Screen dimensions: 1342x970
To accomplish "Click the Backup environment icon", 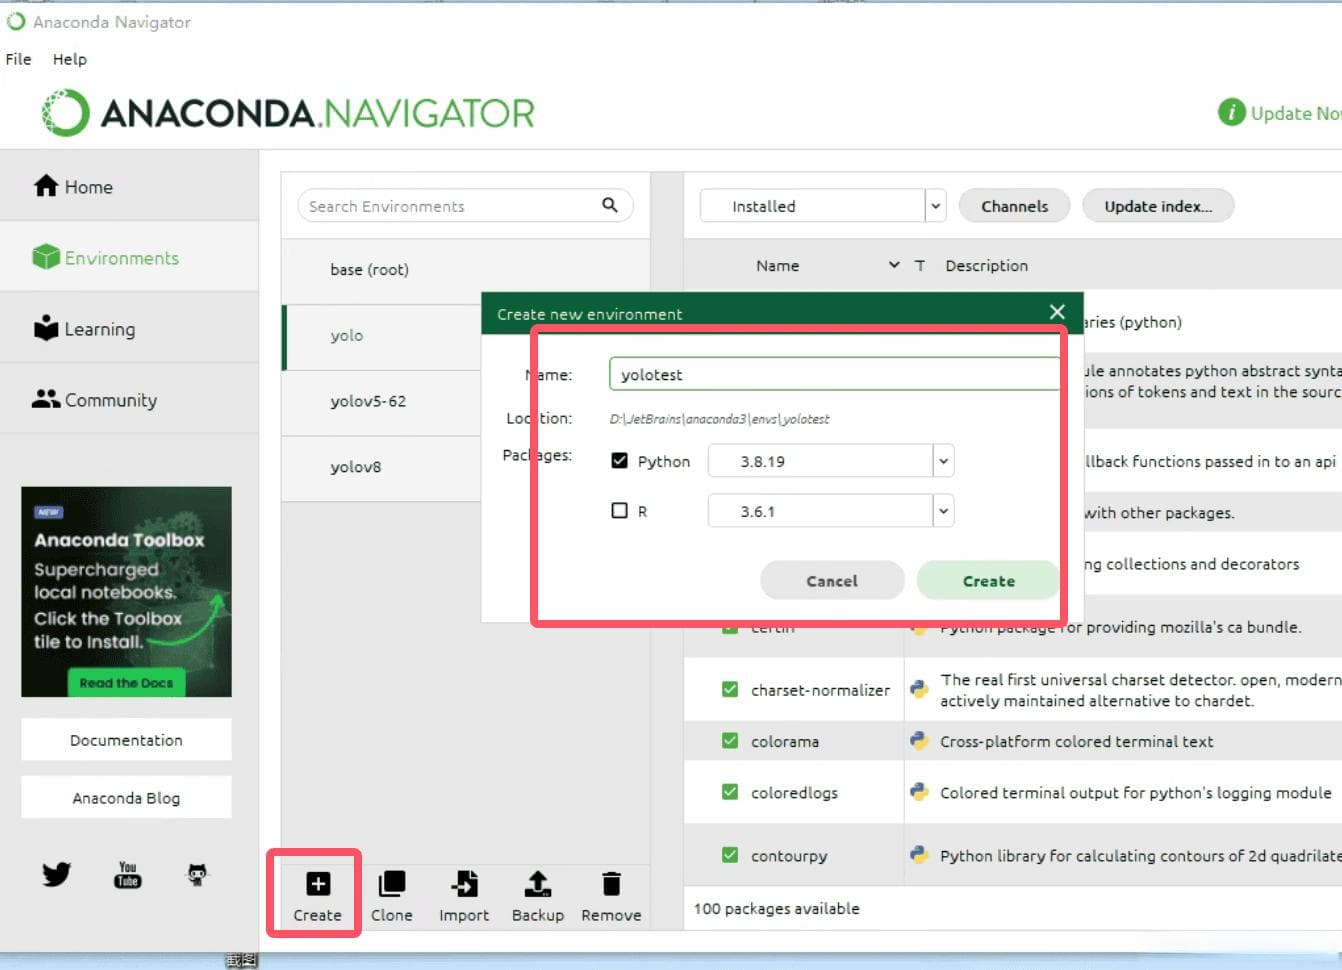I will click(538, 884).
